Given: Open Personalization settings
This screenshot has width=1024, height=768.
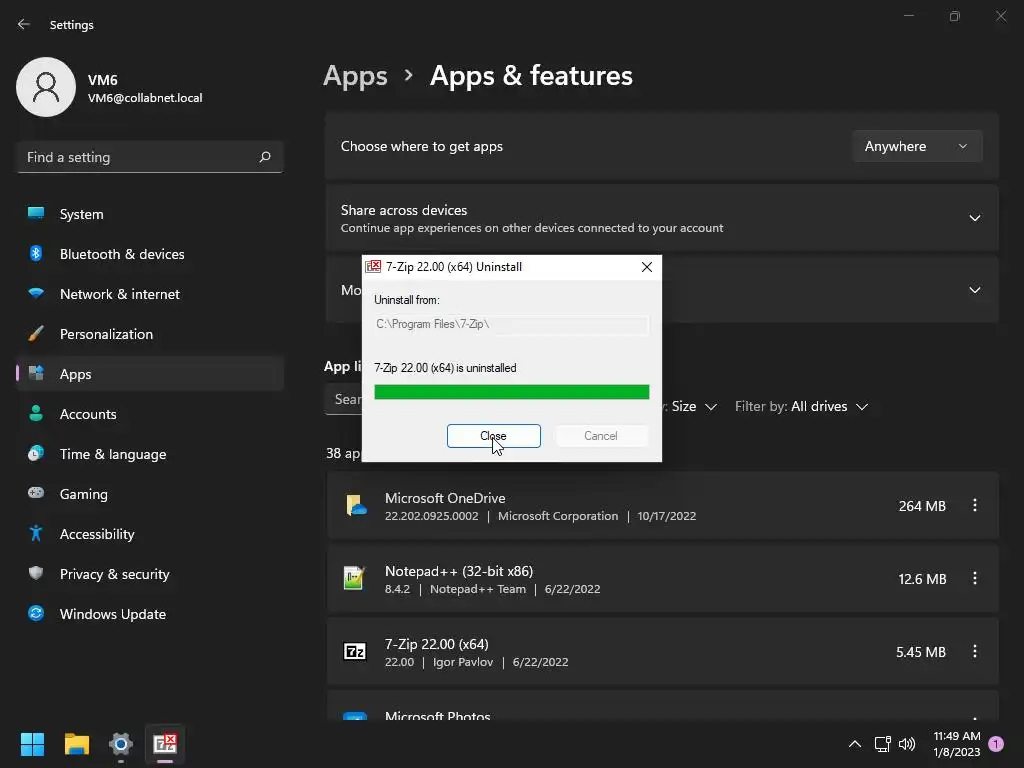Looking at the screenshot, I should pos(150,334).
